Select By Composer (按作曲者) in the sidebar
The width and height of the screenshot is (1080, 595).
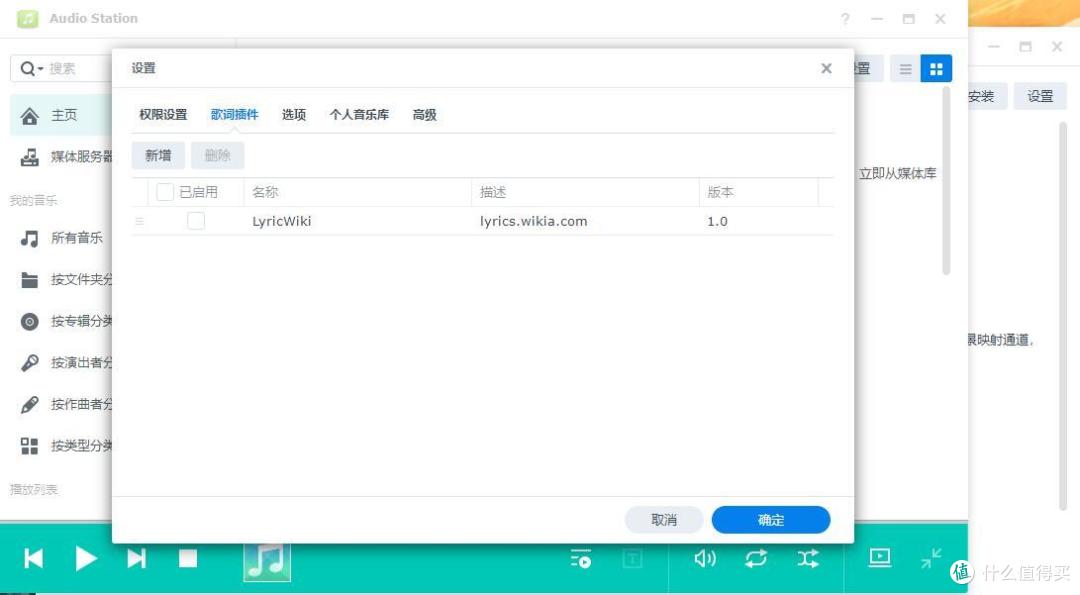[x=62, y=404]
